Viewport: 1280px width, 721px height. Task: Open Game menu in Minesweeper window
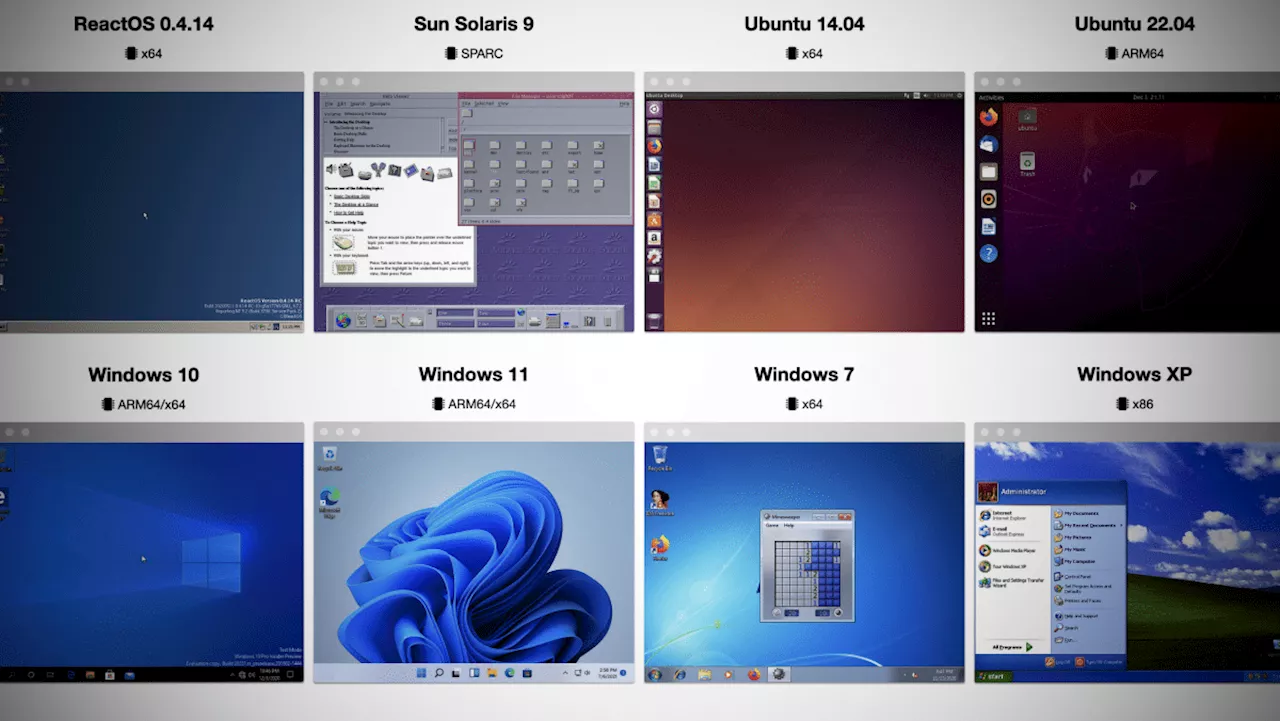[772, 525]
